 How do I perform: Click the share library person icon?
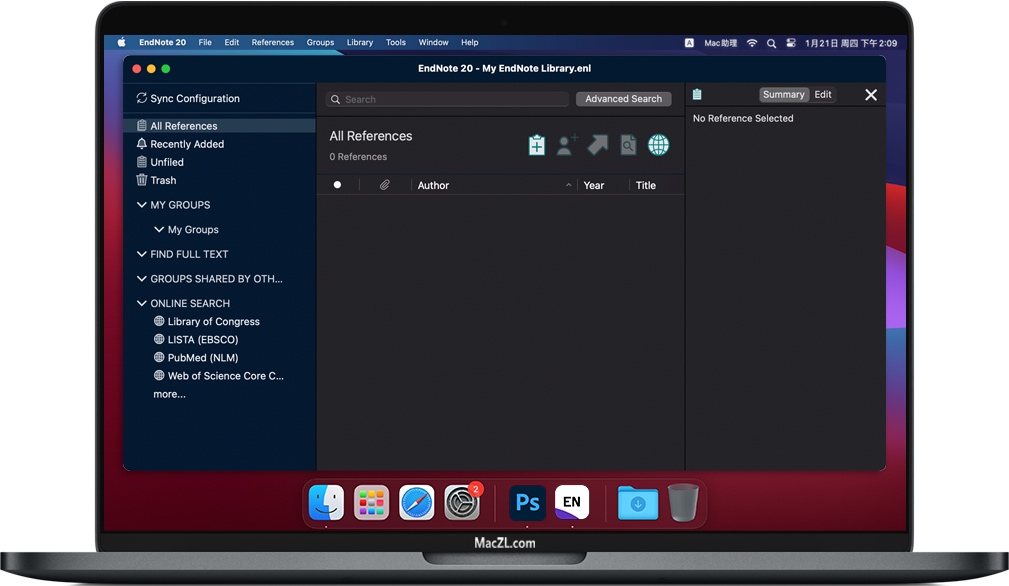click(567, 145)
